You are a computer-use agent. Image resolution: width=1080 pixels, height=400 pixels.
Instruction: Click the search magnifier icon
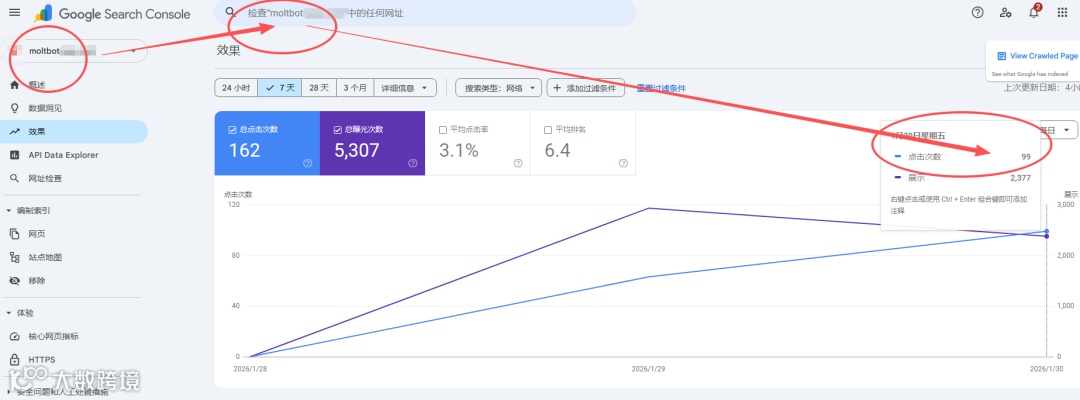[x=231, y=12]
